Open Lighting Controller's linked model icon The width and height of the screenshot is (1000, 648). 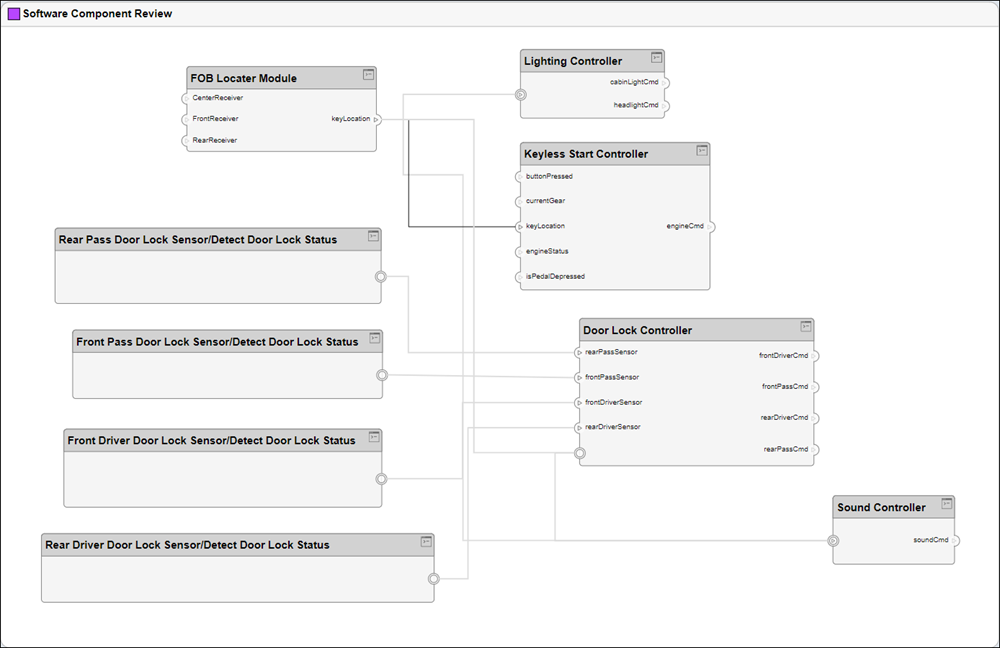(x=657, y=58)
